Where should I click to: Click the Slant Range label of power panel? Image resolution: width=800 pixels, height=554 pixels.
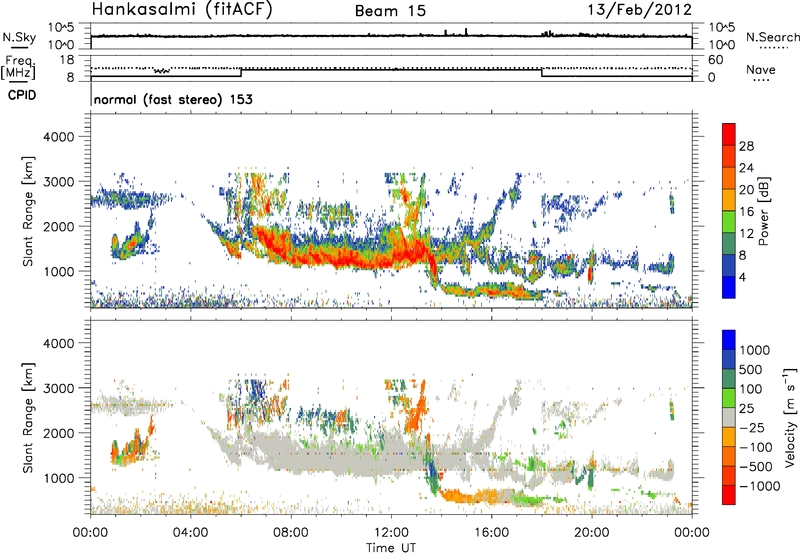28,211
